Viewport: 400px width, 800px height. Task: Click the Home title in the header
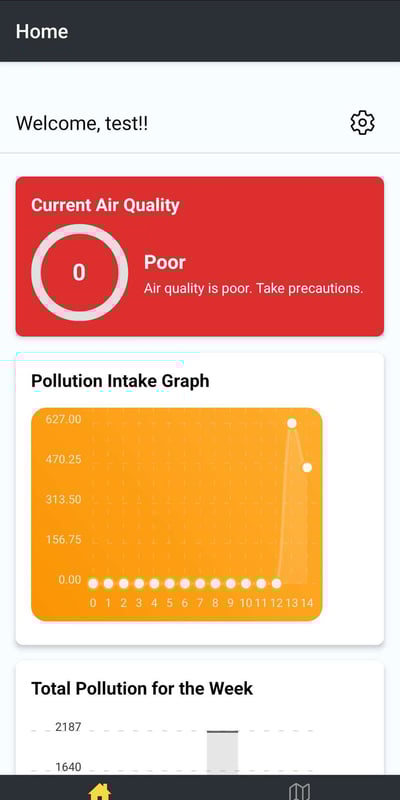tap(42, 32)
